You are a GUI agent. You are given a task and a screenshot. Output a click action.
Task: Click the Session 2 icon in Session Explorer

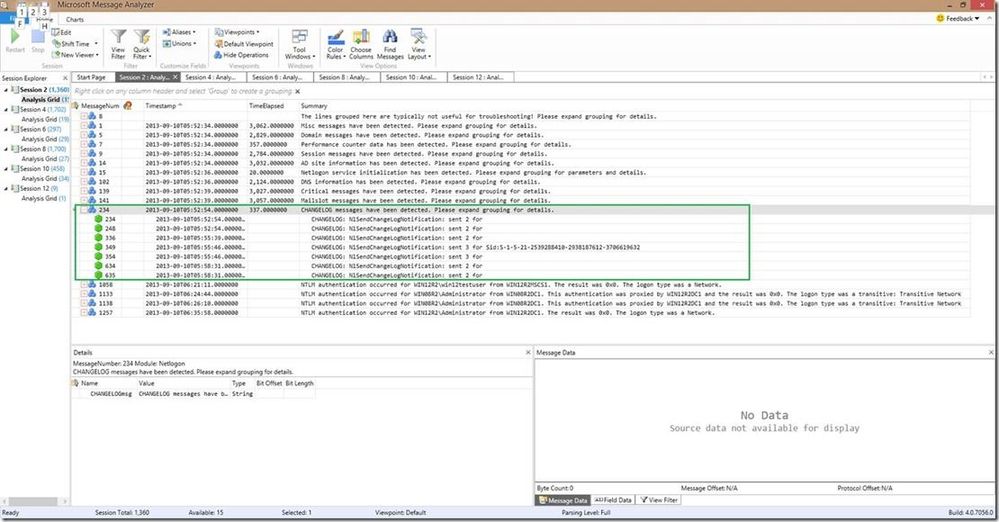pos(15,89)
